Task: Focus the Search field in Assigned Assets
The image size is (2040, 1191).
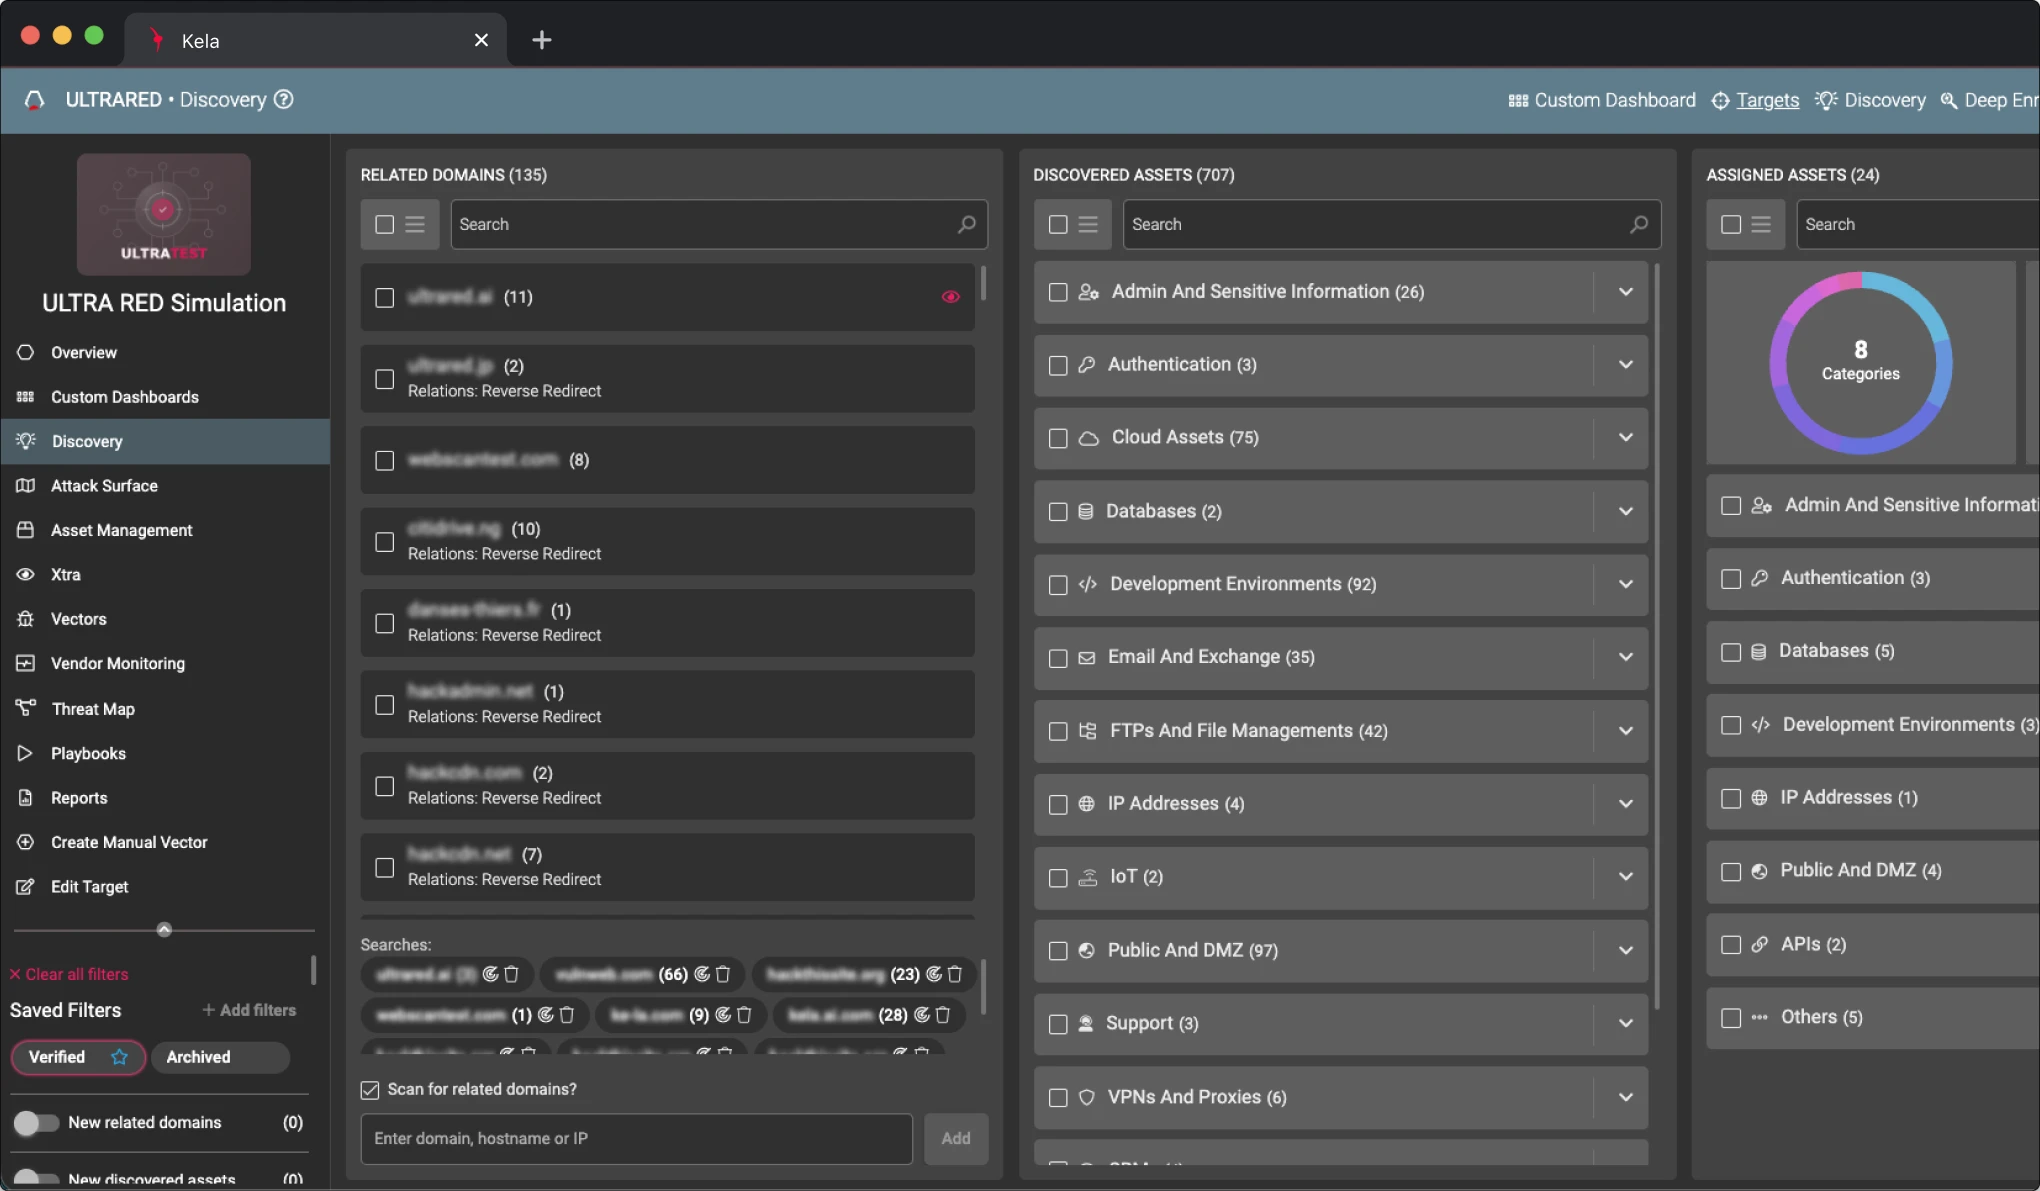Action: pos(1918,224)
